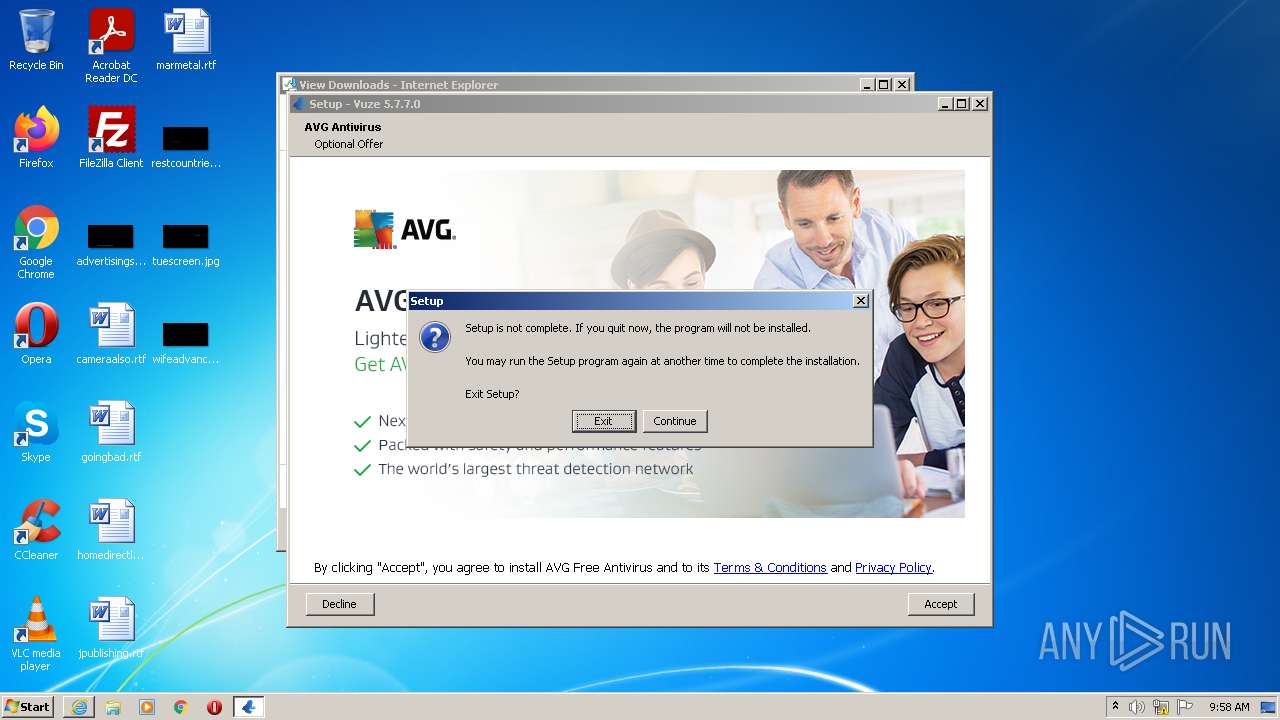The width and height of the screenshot is (1280, 720).
Task: Select homedirectl... desktop file
Action: (x=111, y=530)
